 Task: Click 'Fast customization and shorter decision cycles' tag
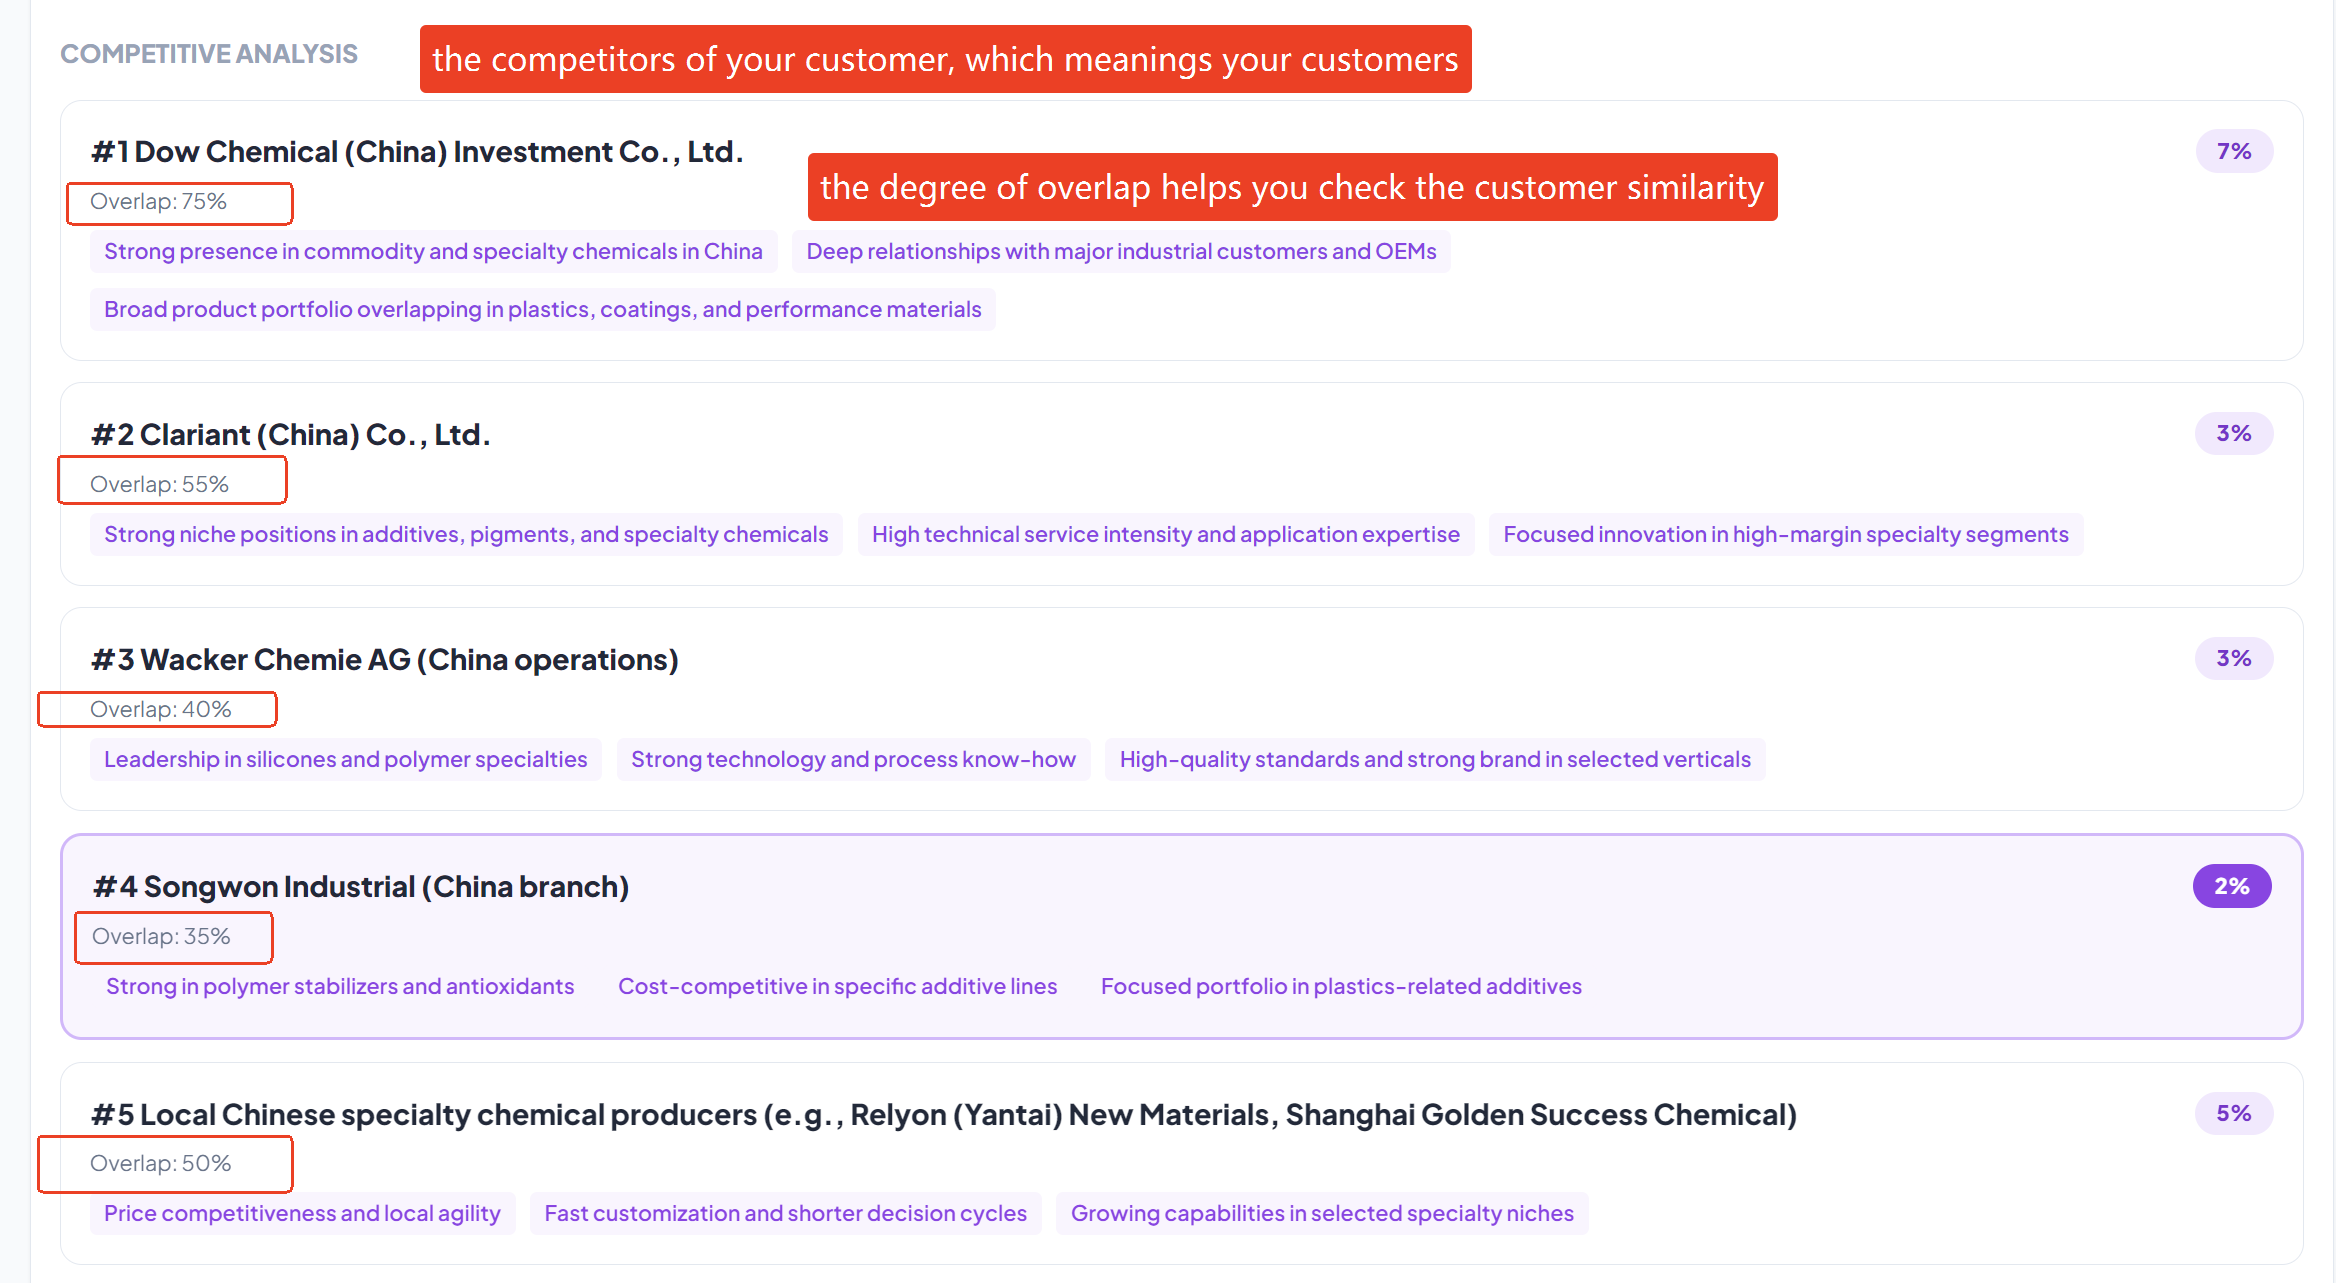tap(785, 1213)
